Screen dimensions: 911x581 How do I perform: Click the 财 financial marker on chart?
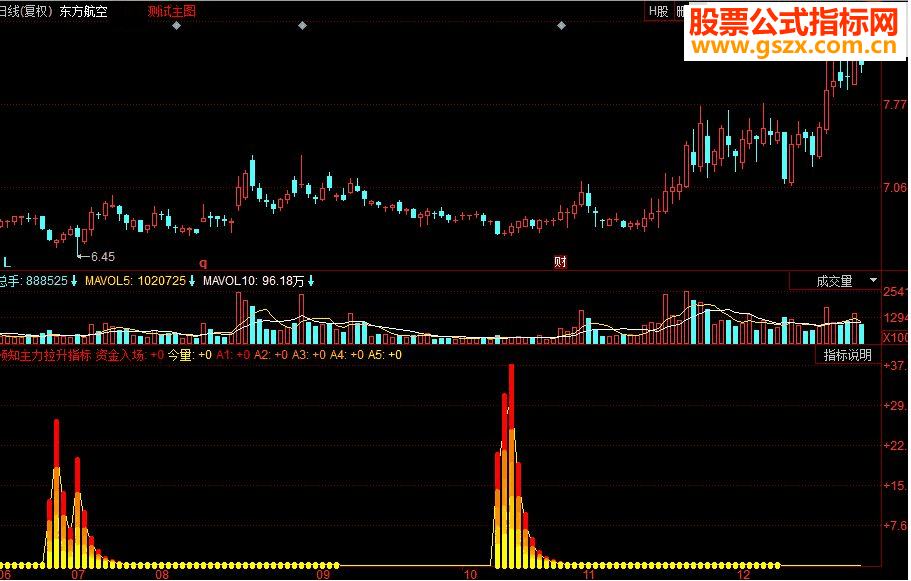click(560, 262)
